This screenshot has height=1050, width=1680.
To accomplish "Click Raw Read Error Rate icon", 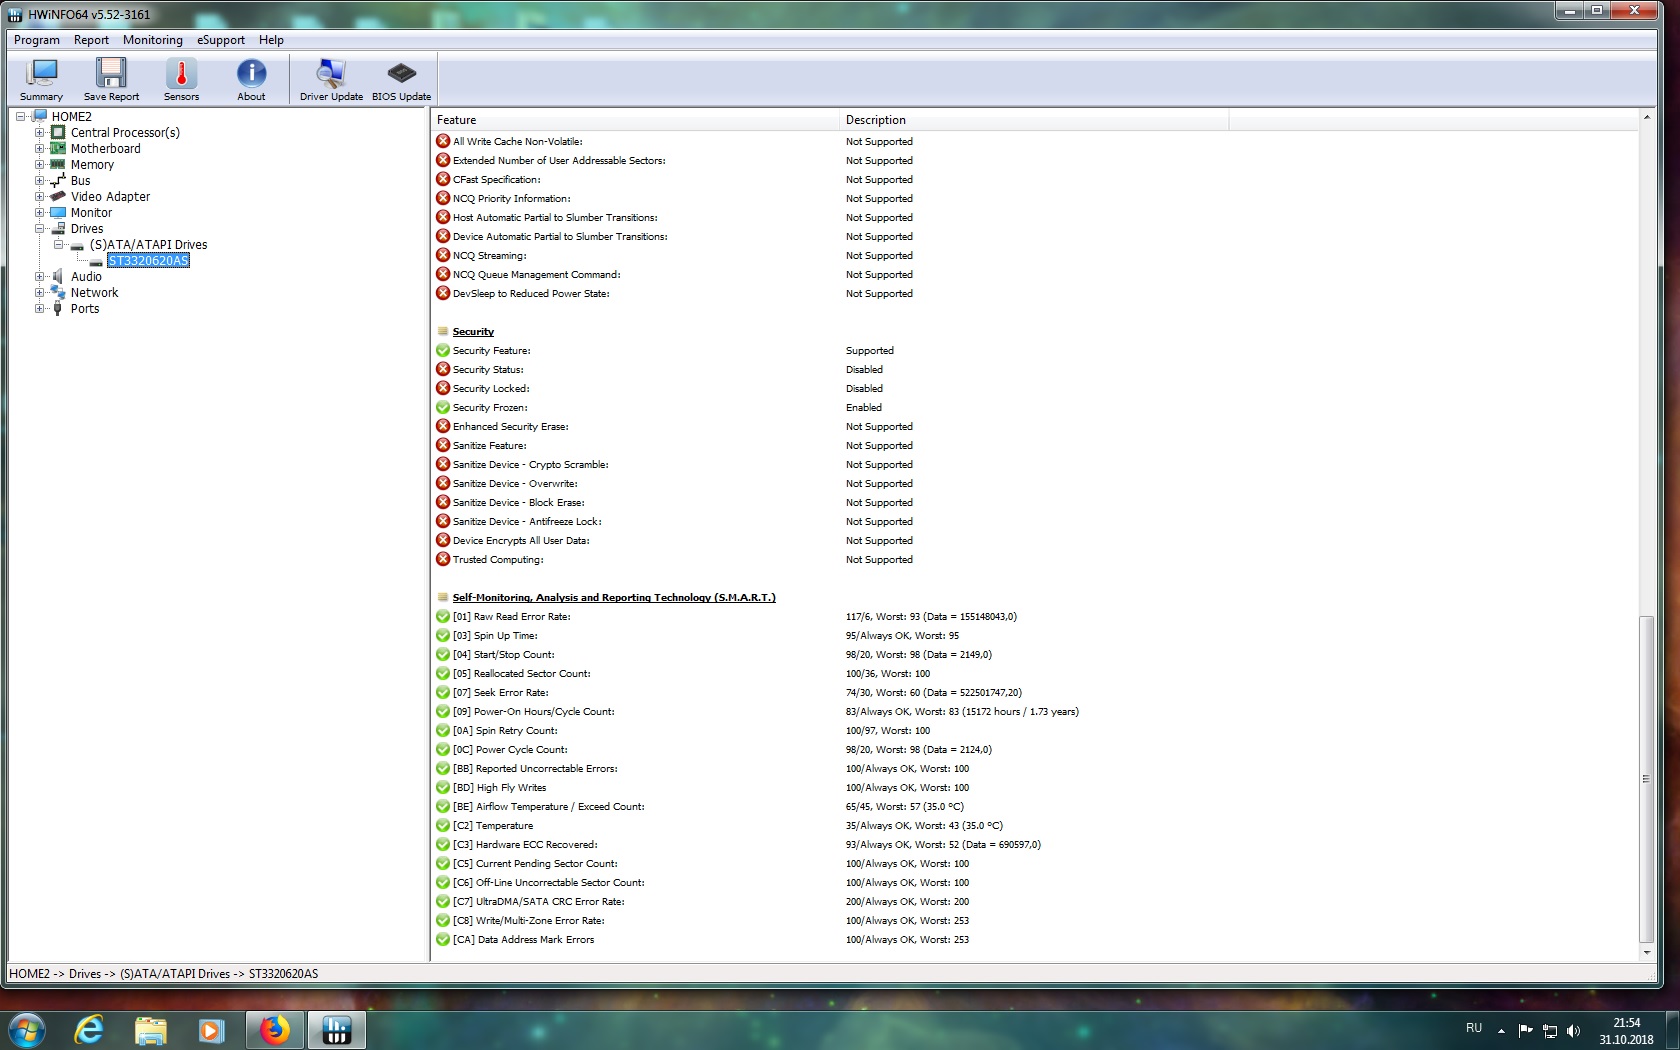I will [443, 616].
